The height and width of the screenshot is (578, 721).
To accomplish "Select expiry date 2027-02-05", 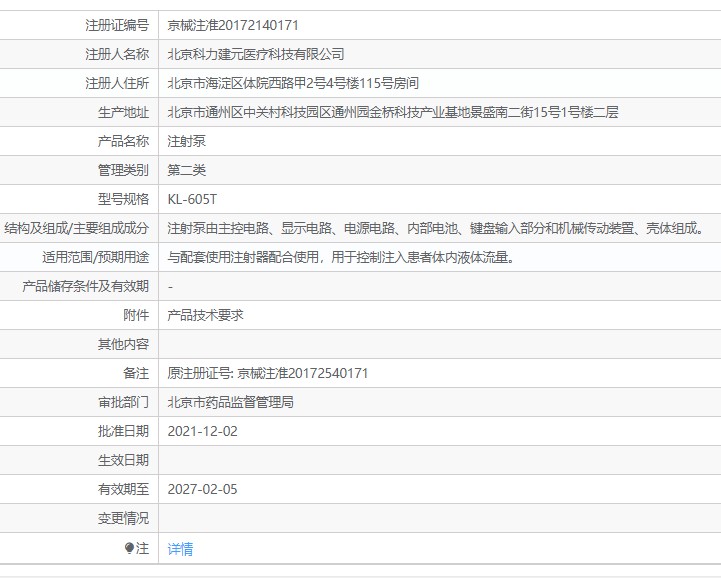I will click(x=202, y=489).
